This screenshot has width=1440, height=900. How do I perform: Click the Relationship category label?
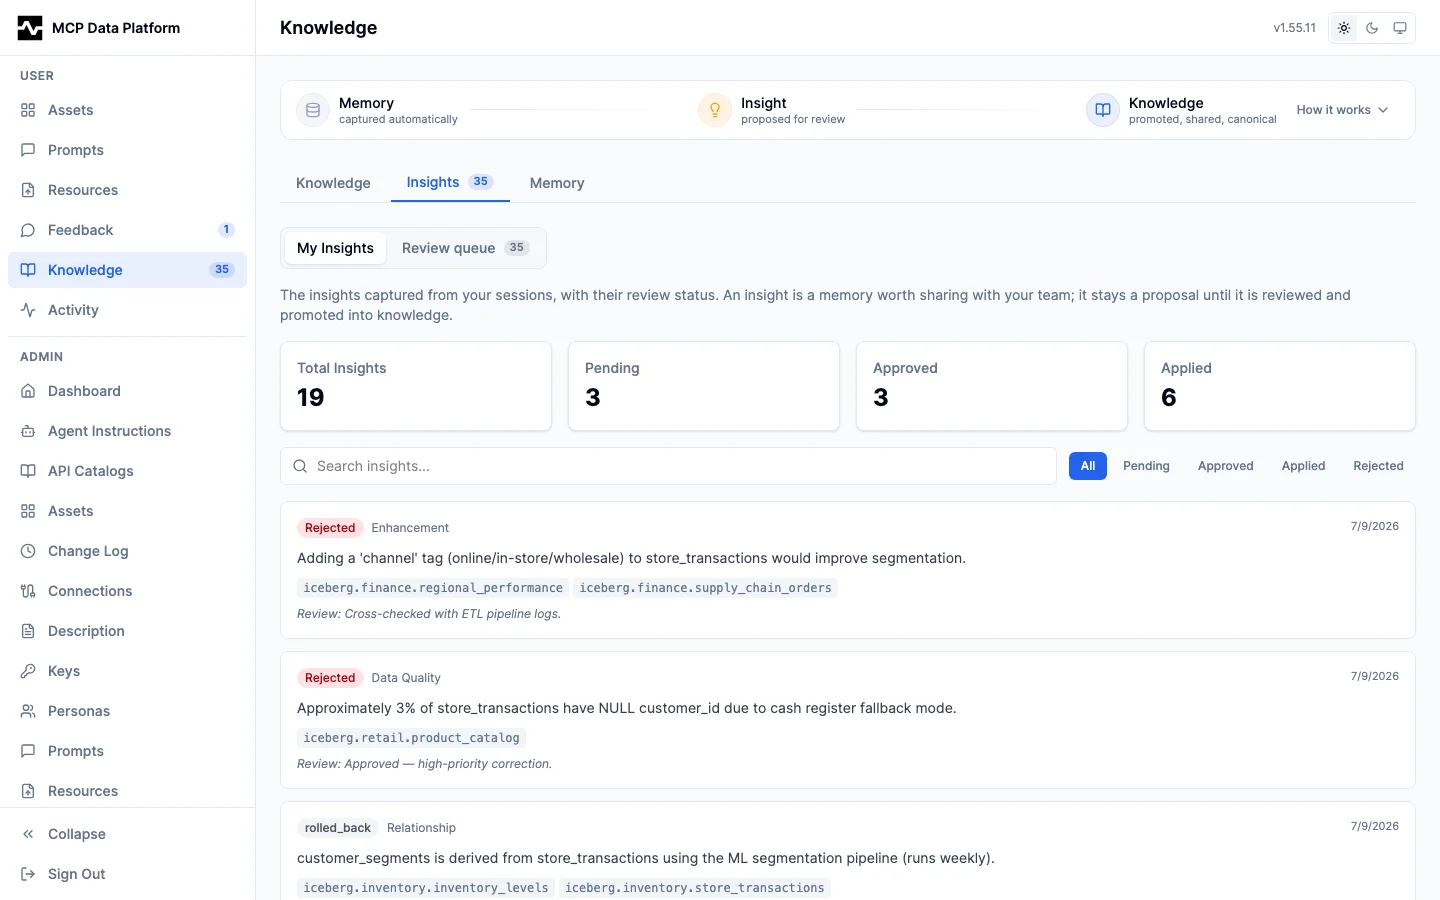pyautogui.click(x=421, y=828)
